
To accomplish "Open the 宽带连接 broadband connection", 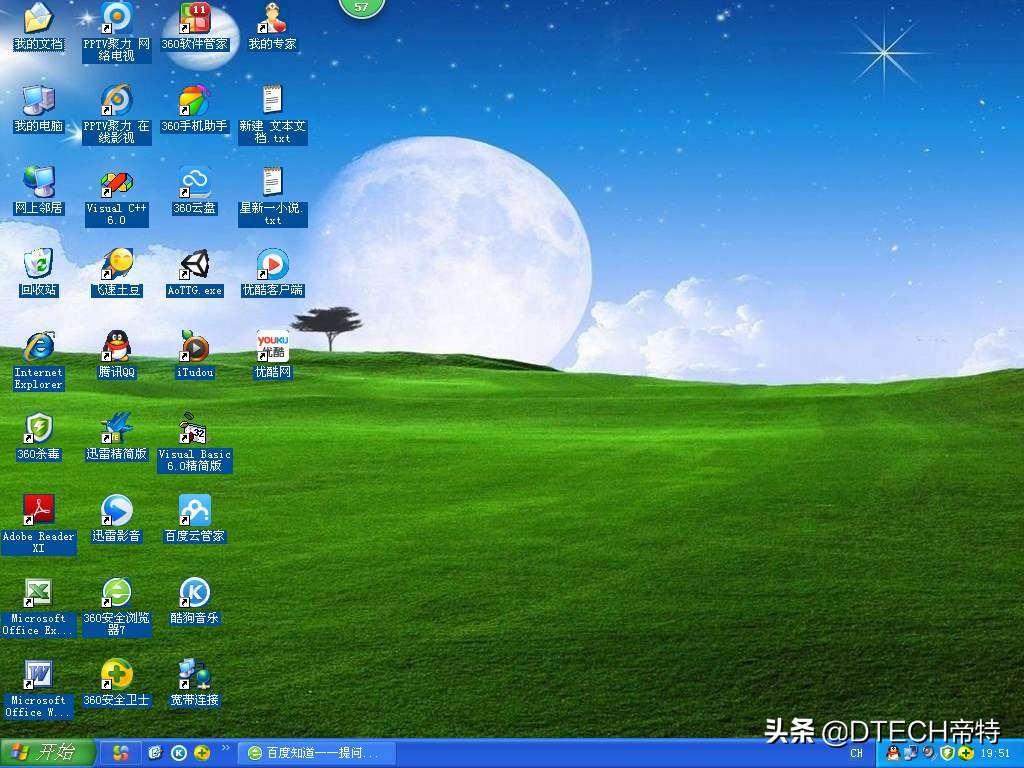I will coord(194,678).
